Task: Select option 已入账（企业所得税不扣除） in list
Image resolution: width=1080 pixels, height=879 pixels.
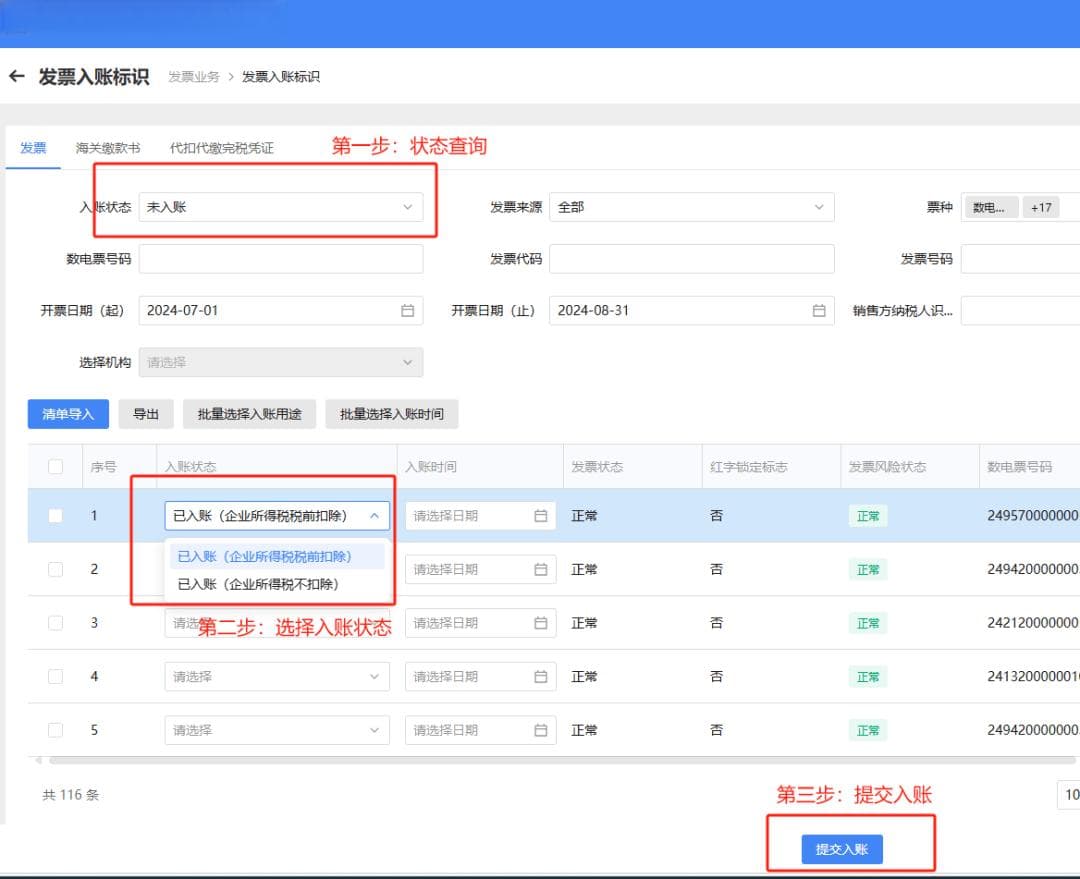Action: (x=277, y=584)
